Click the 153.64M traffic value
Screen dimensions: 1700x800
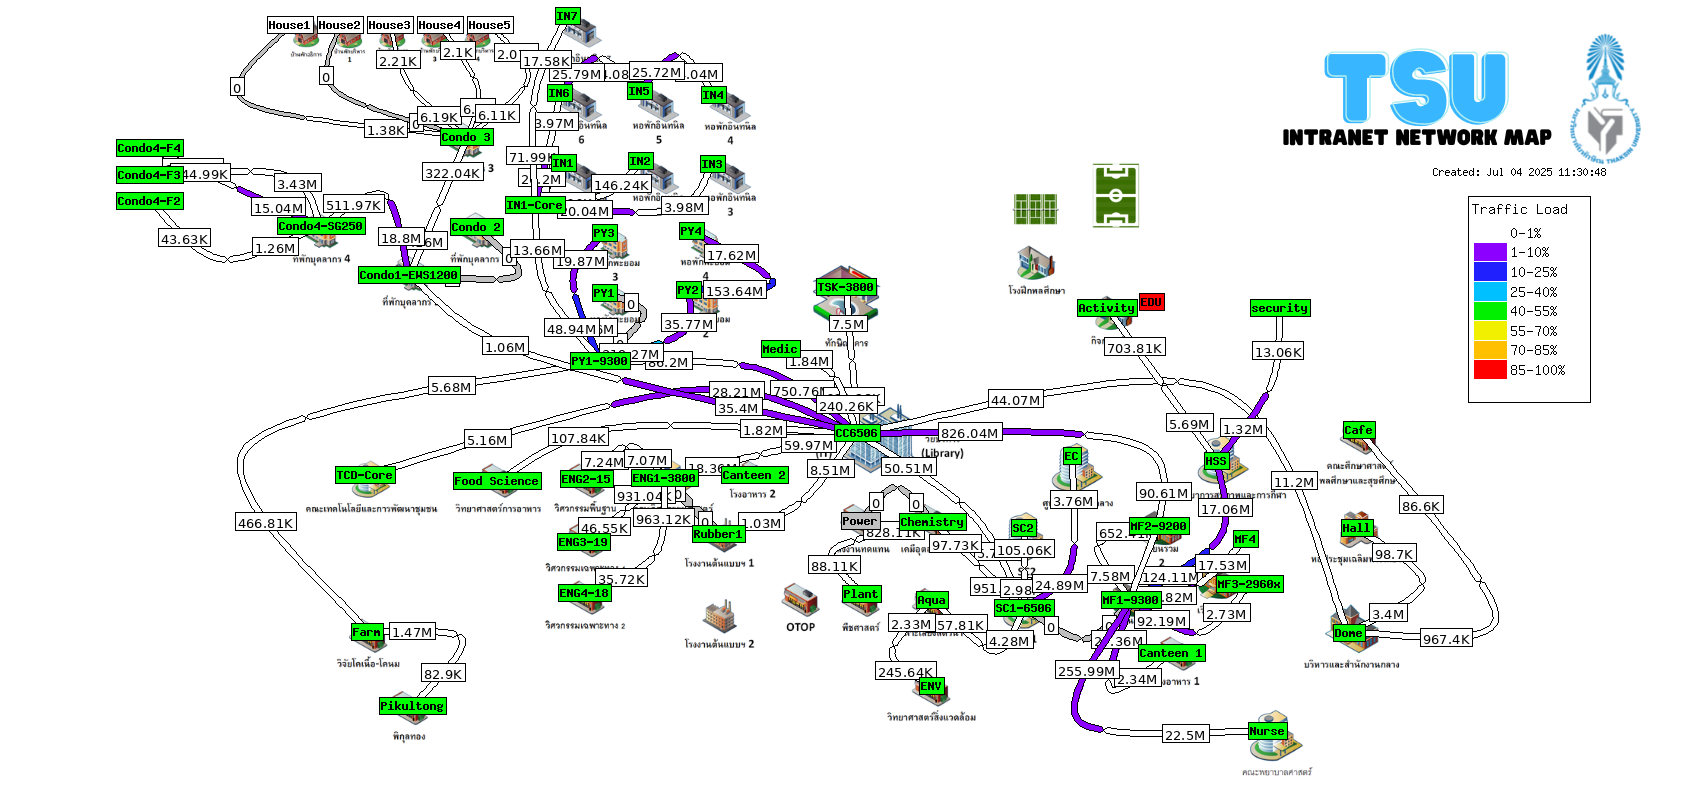[x=735, y=291]
